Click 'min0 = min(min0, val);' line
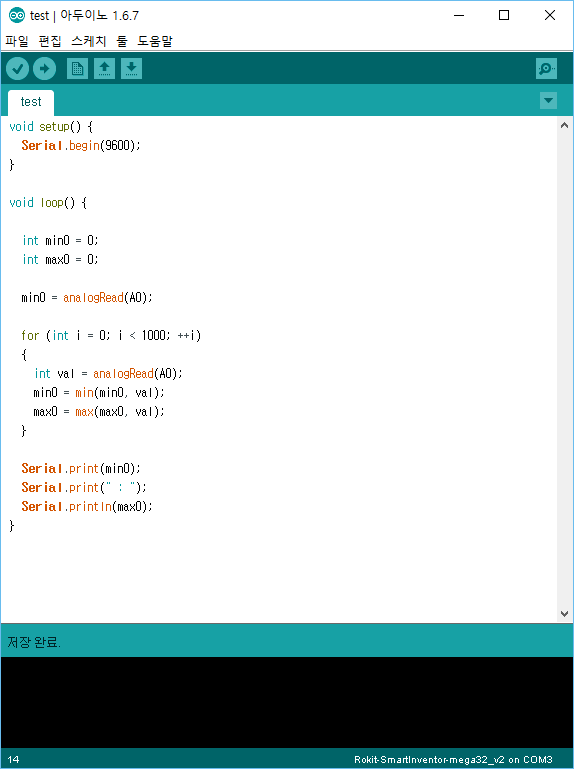This screenshot has width=574, height=769. pos(99,393)
